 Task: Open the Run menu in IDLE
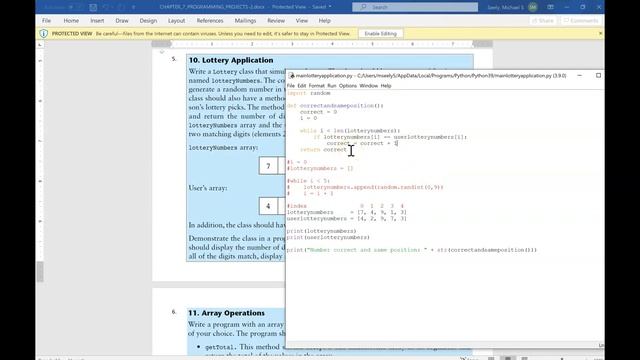pyautogui.click(x=332, y=86)
